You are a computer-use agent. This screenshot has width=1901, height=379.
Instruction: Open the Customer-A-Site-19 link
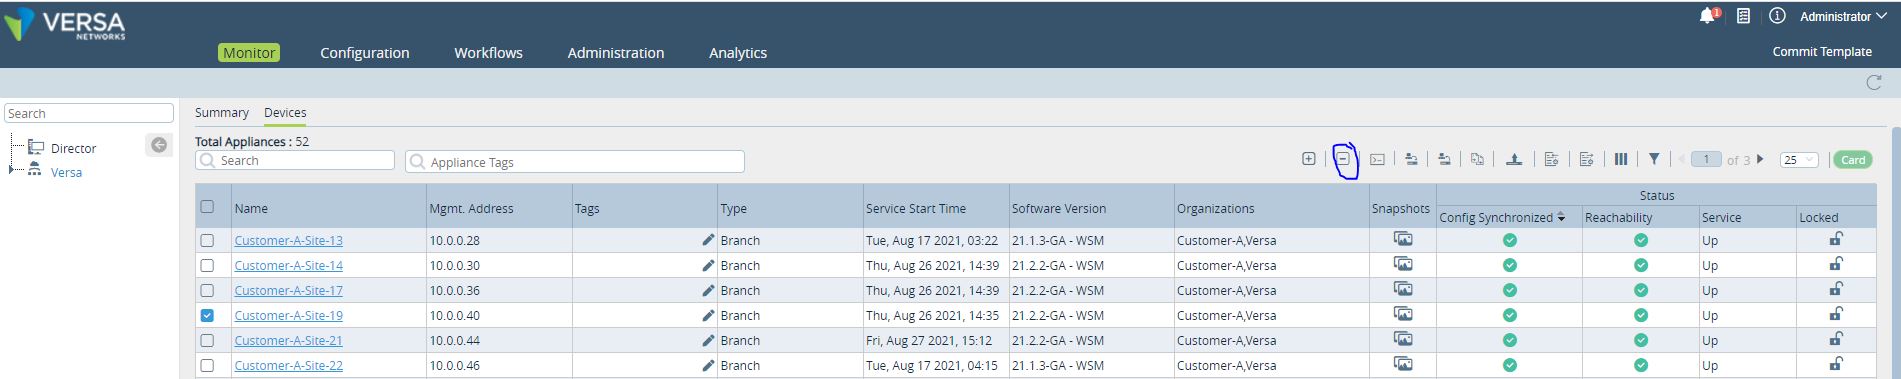tap(289, 315)
